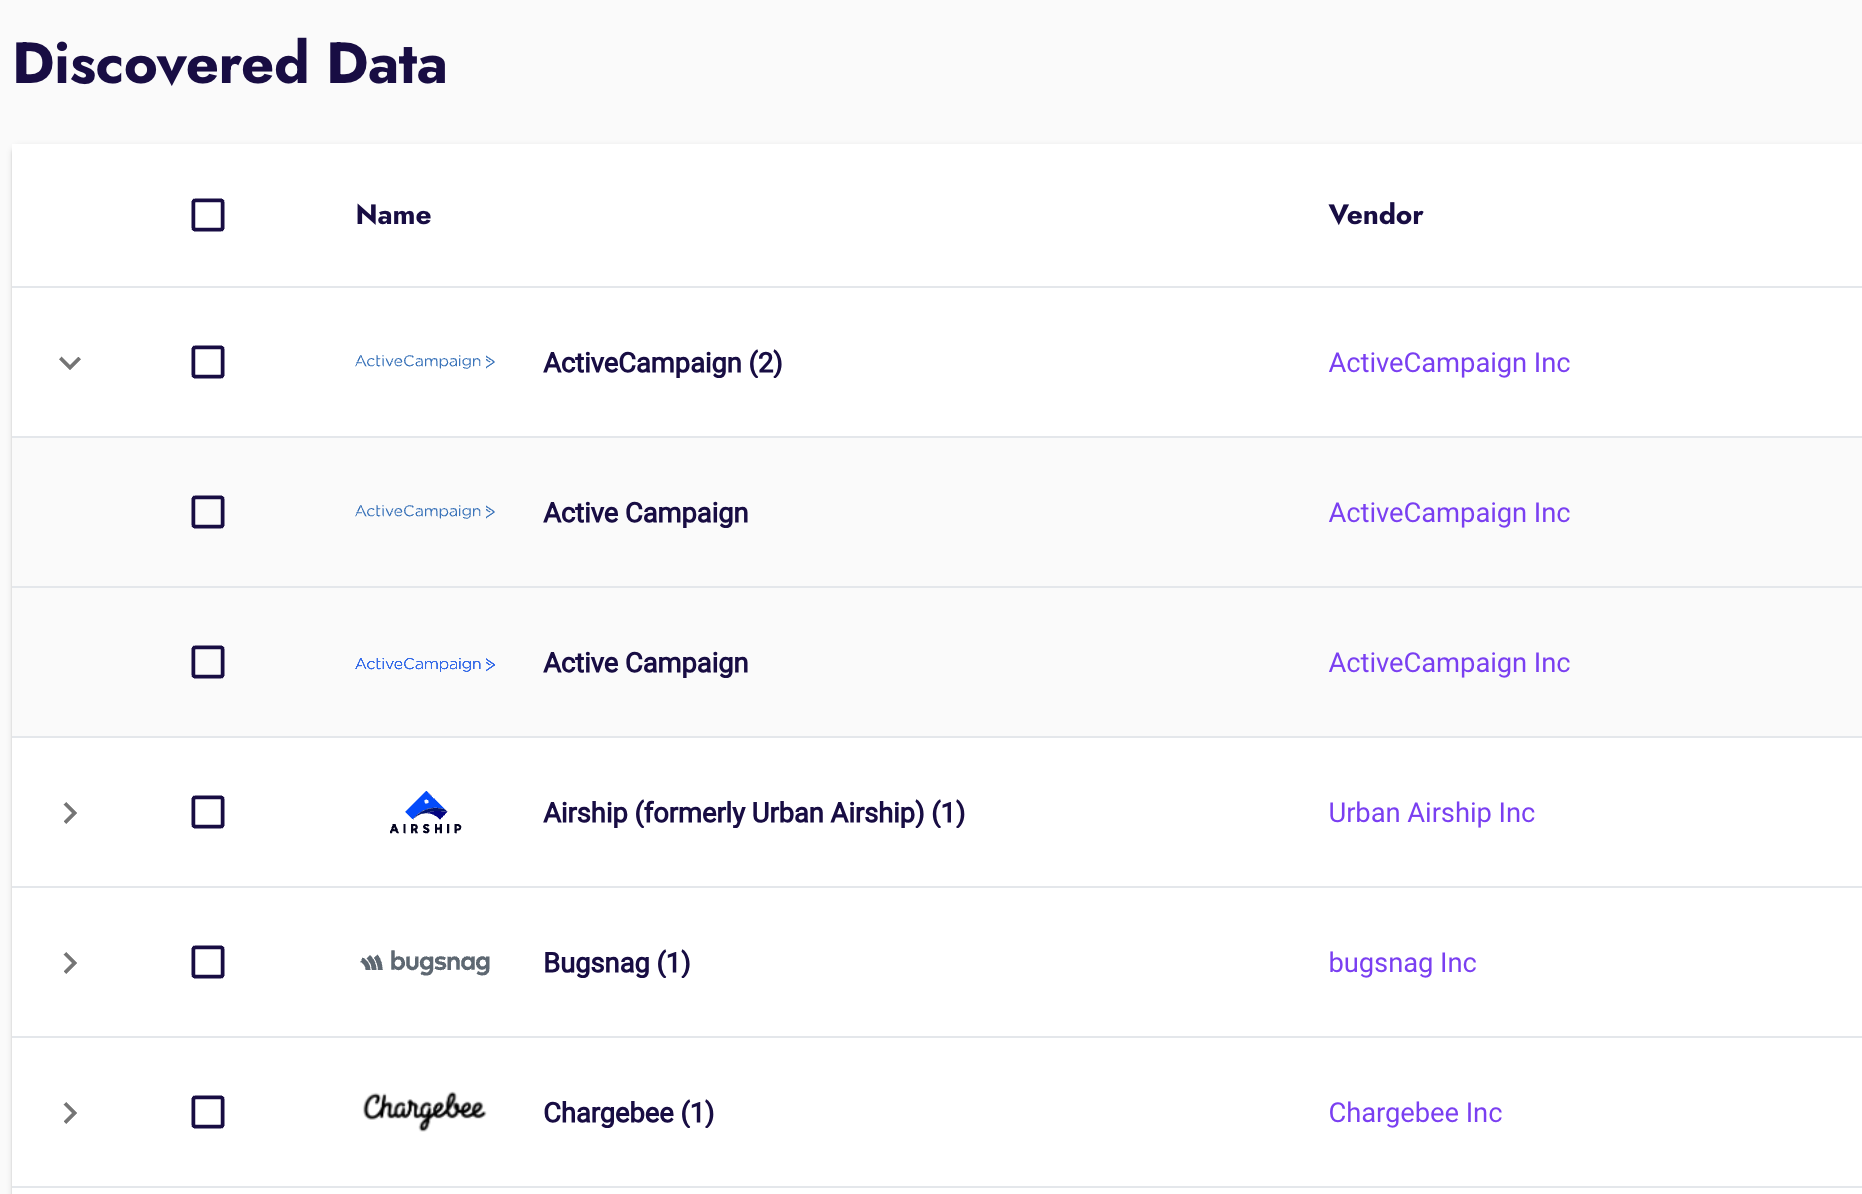Collapse the ActiveCampaign (2) group chevron
Viewport: 1862px width, 1194px height.
coord(70,363)
